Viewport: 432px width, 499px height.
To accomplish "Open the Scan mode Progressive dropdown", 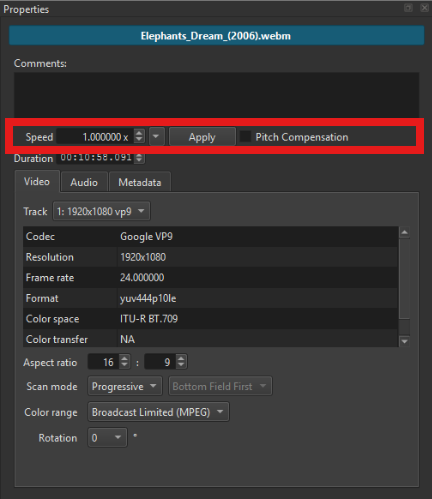I will 125,386.
